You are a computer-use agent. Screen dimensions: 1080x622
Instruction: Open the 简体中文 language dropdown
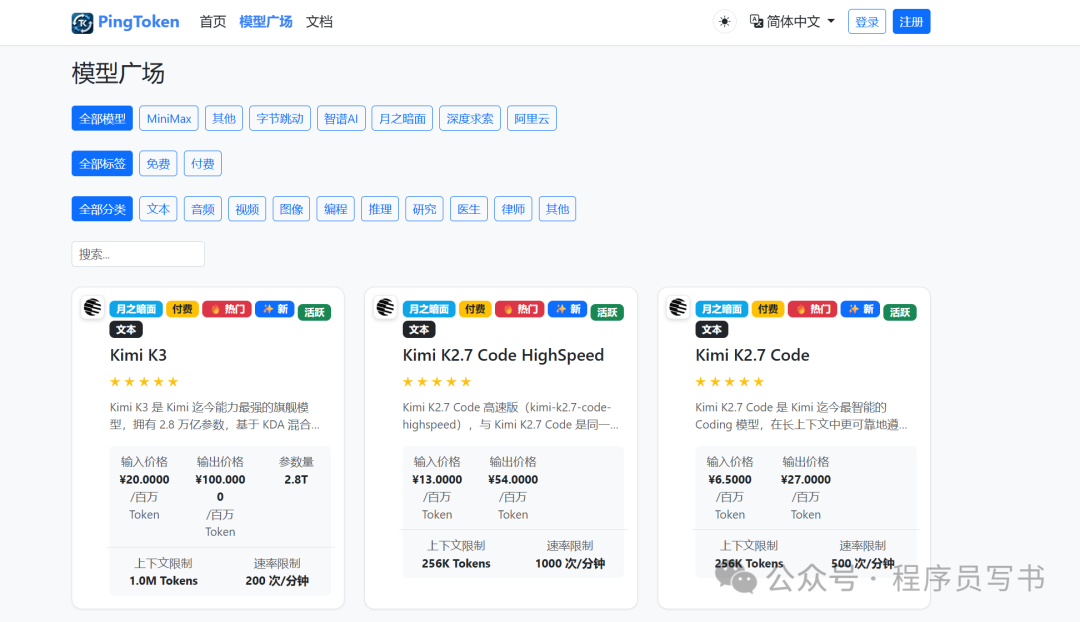coord(792,22)
